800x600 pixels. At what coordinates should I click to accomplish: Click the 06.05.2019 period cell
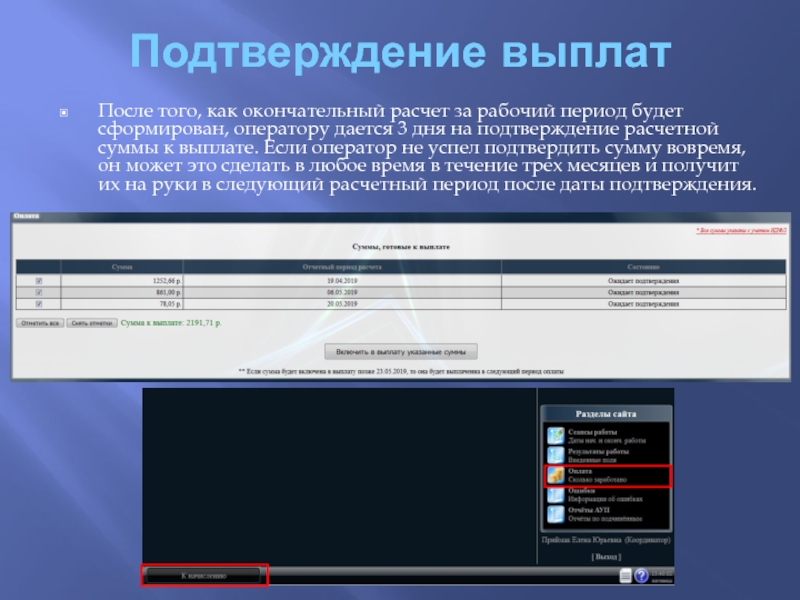coord(342,292)
